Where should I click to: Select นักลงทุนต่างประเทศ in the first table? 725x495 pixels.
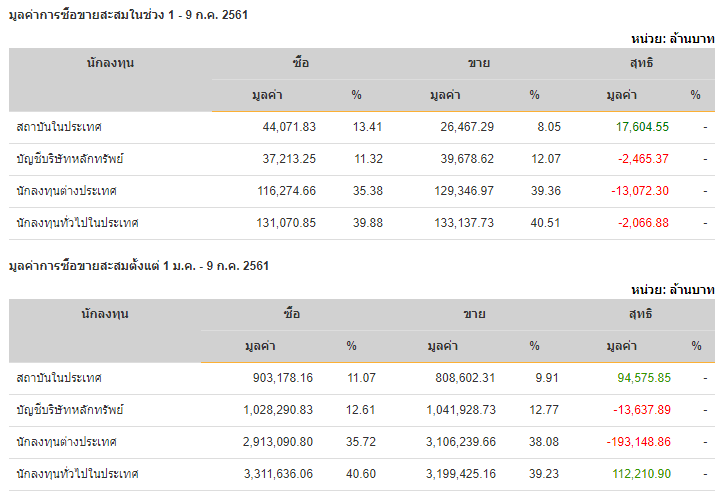coord(66,191)
